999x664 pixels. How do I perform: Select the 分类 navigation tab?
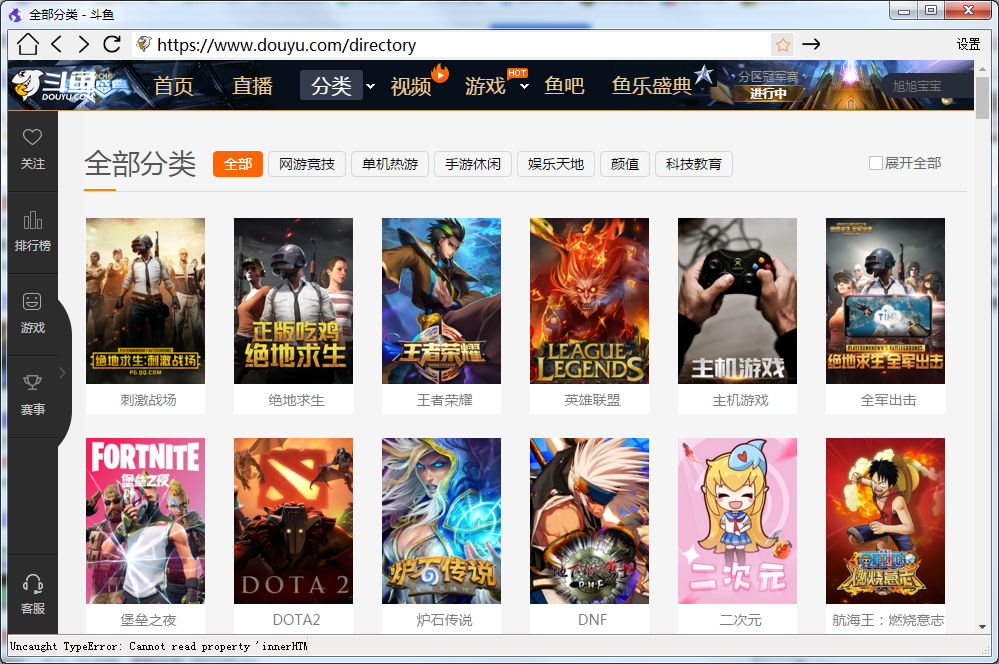coord(331,85)
